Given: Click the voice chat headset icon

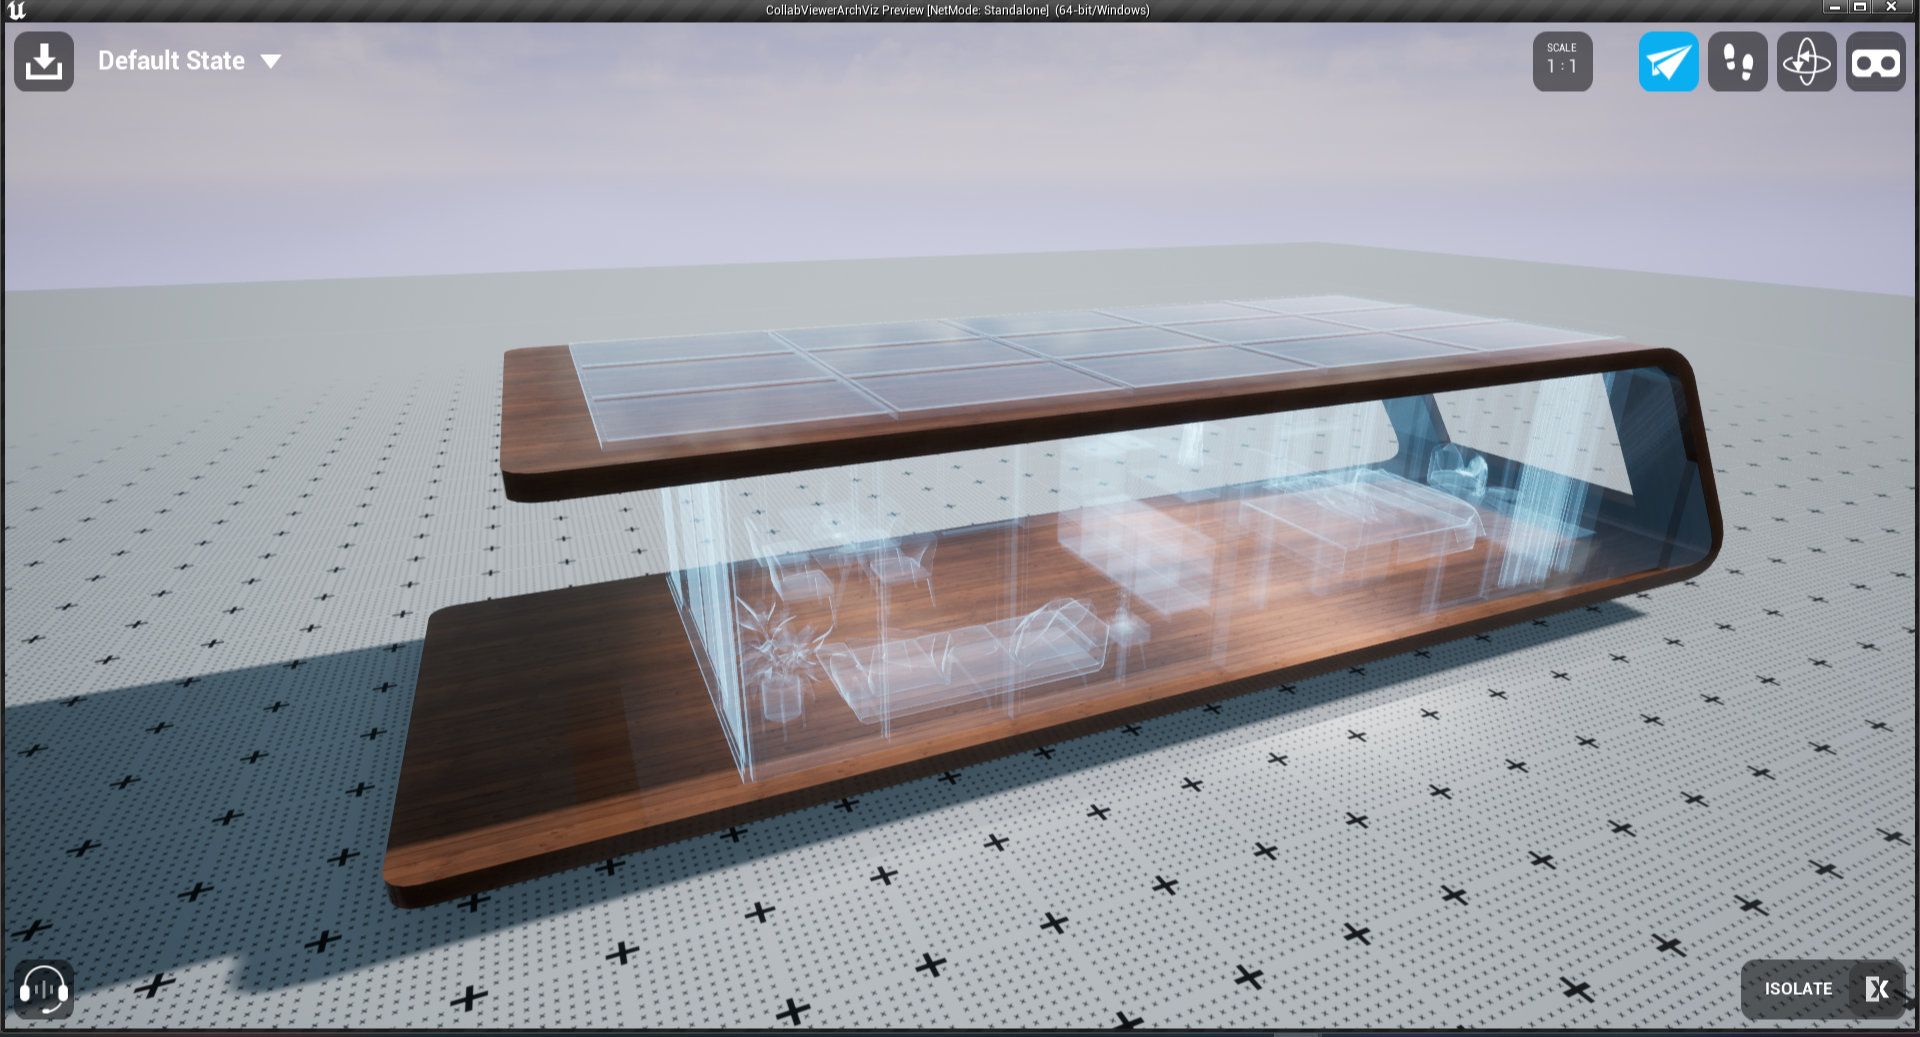Looking at the screenshot, I should pos(44,989).
